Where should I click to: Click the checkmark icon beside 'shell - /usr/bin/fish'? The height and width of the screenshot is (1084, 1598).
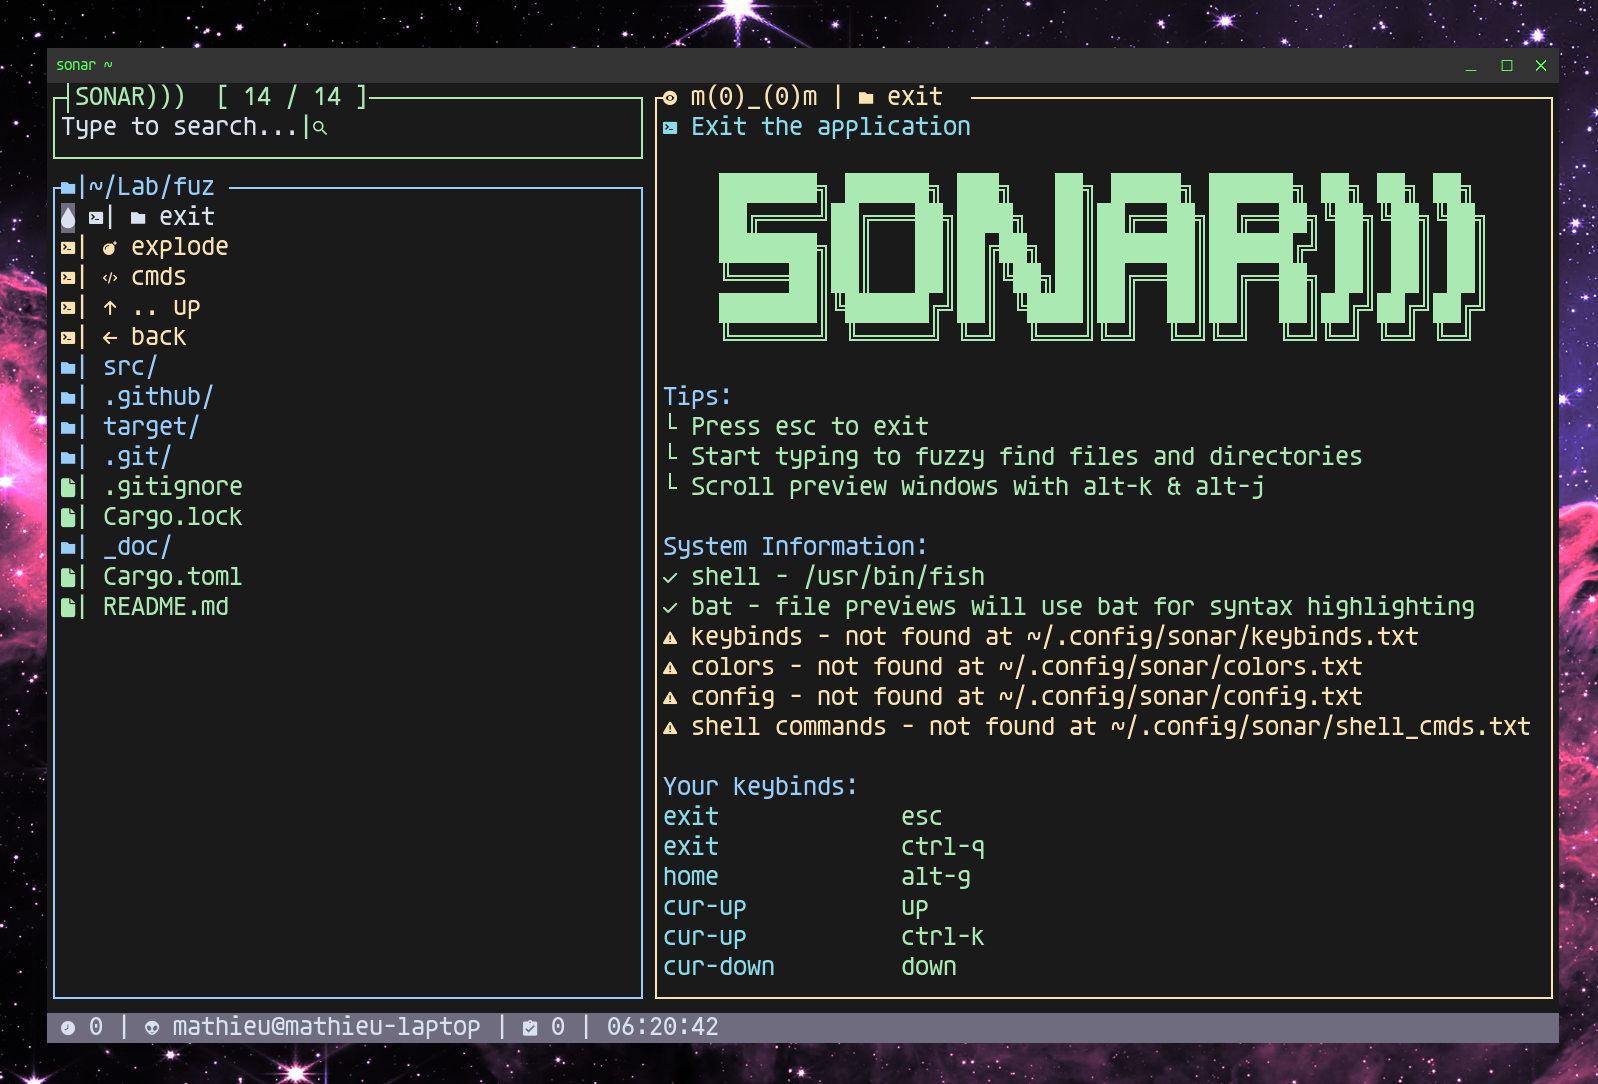[x=670, y=578]
